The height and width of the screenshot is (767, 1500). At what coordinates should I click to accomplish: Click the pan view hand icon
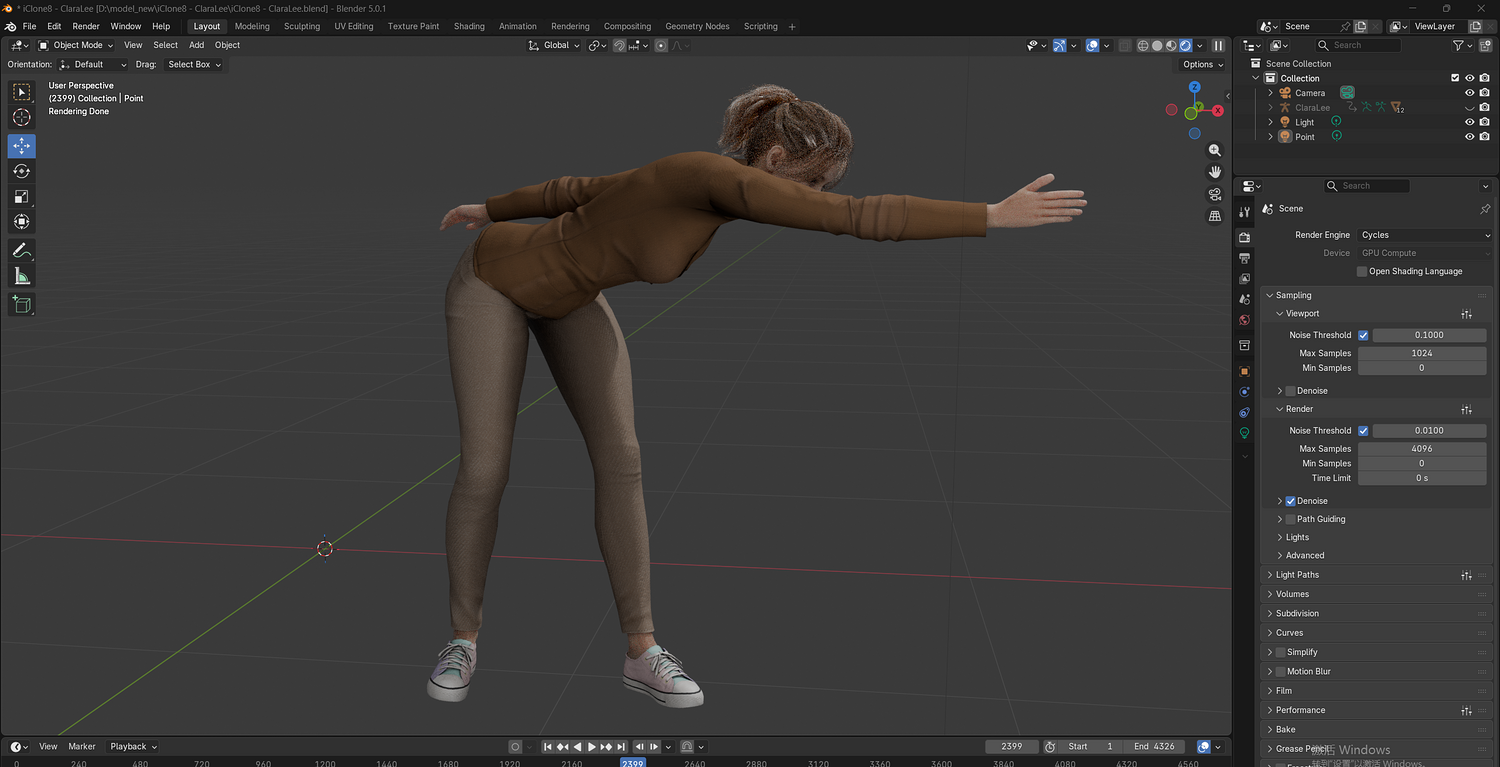point(1215,172)
